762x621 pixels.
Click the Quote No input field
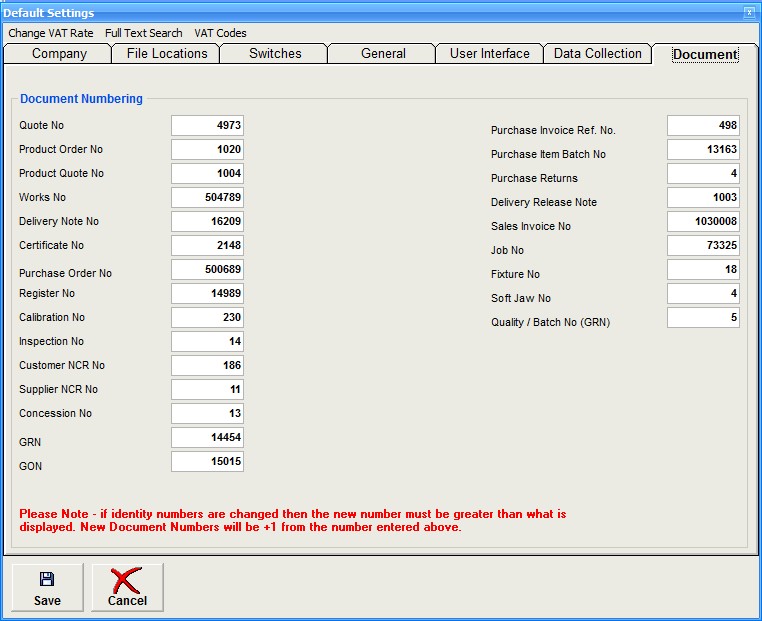(x=207, y=126)
